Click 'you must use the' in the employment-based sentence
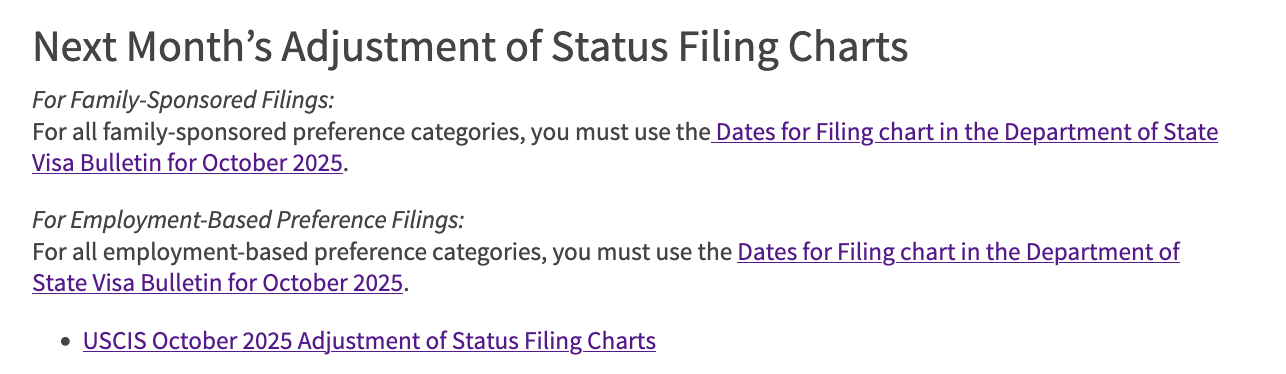Image resolution: width=1286 pixels, height=374 pixels. (642, 252)
